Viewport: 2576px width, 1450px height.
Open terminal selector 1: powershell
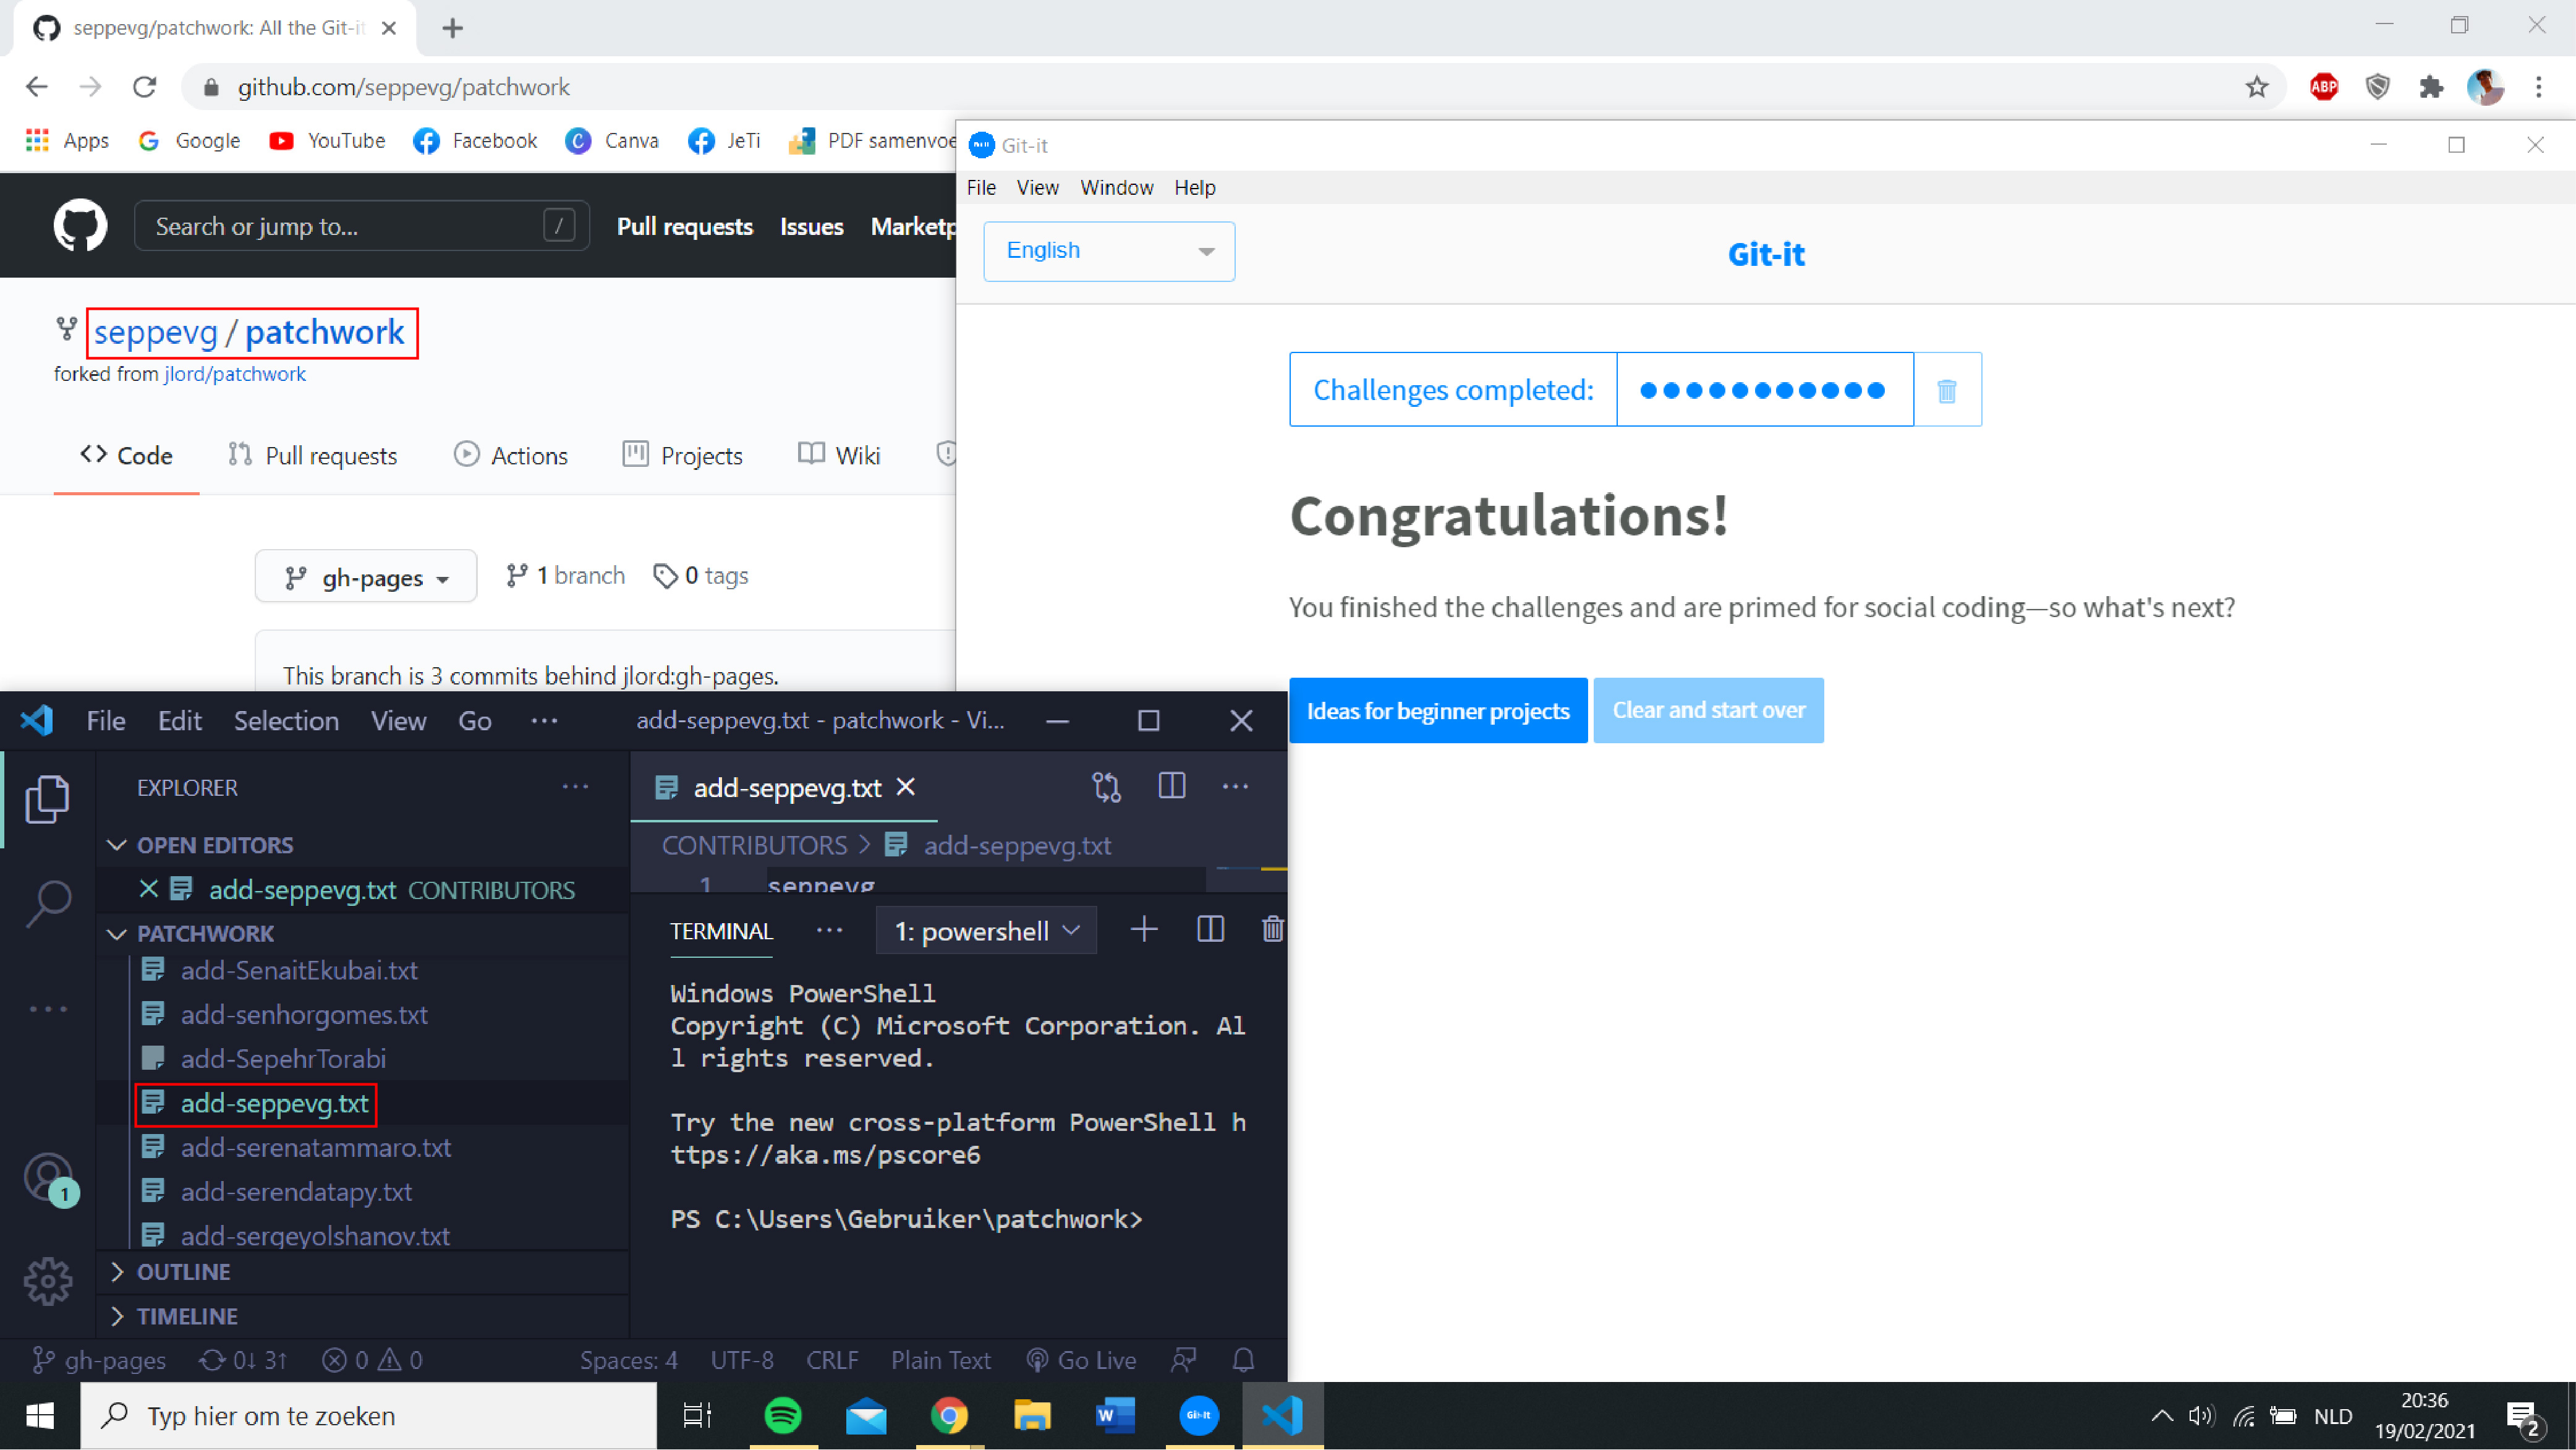[986, 931]
